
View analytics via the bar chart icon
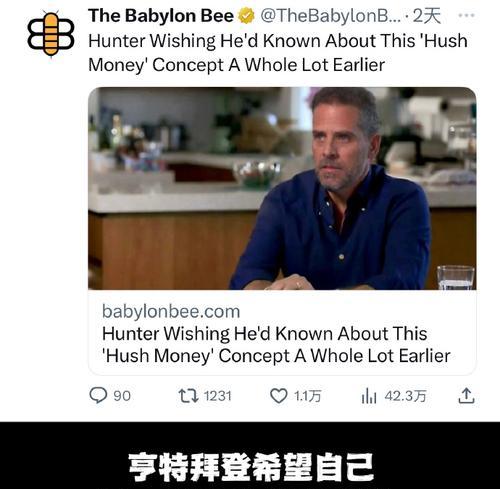tap(369, 396)
